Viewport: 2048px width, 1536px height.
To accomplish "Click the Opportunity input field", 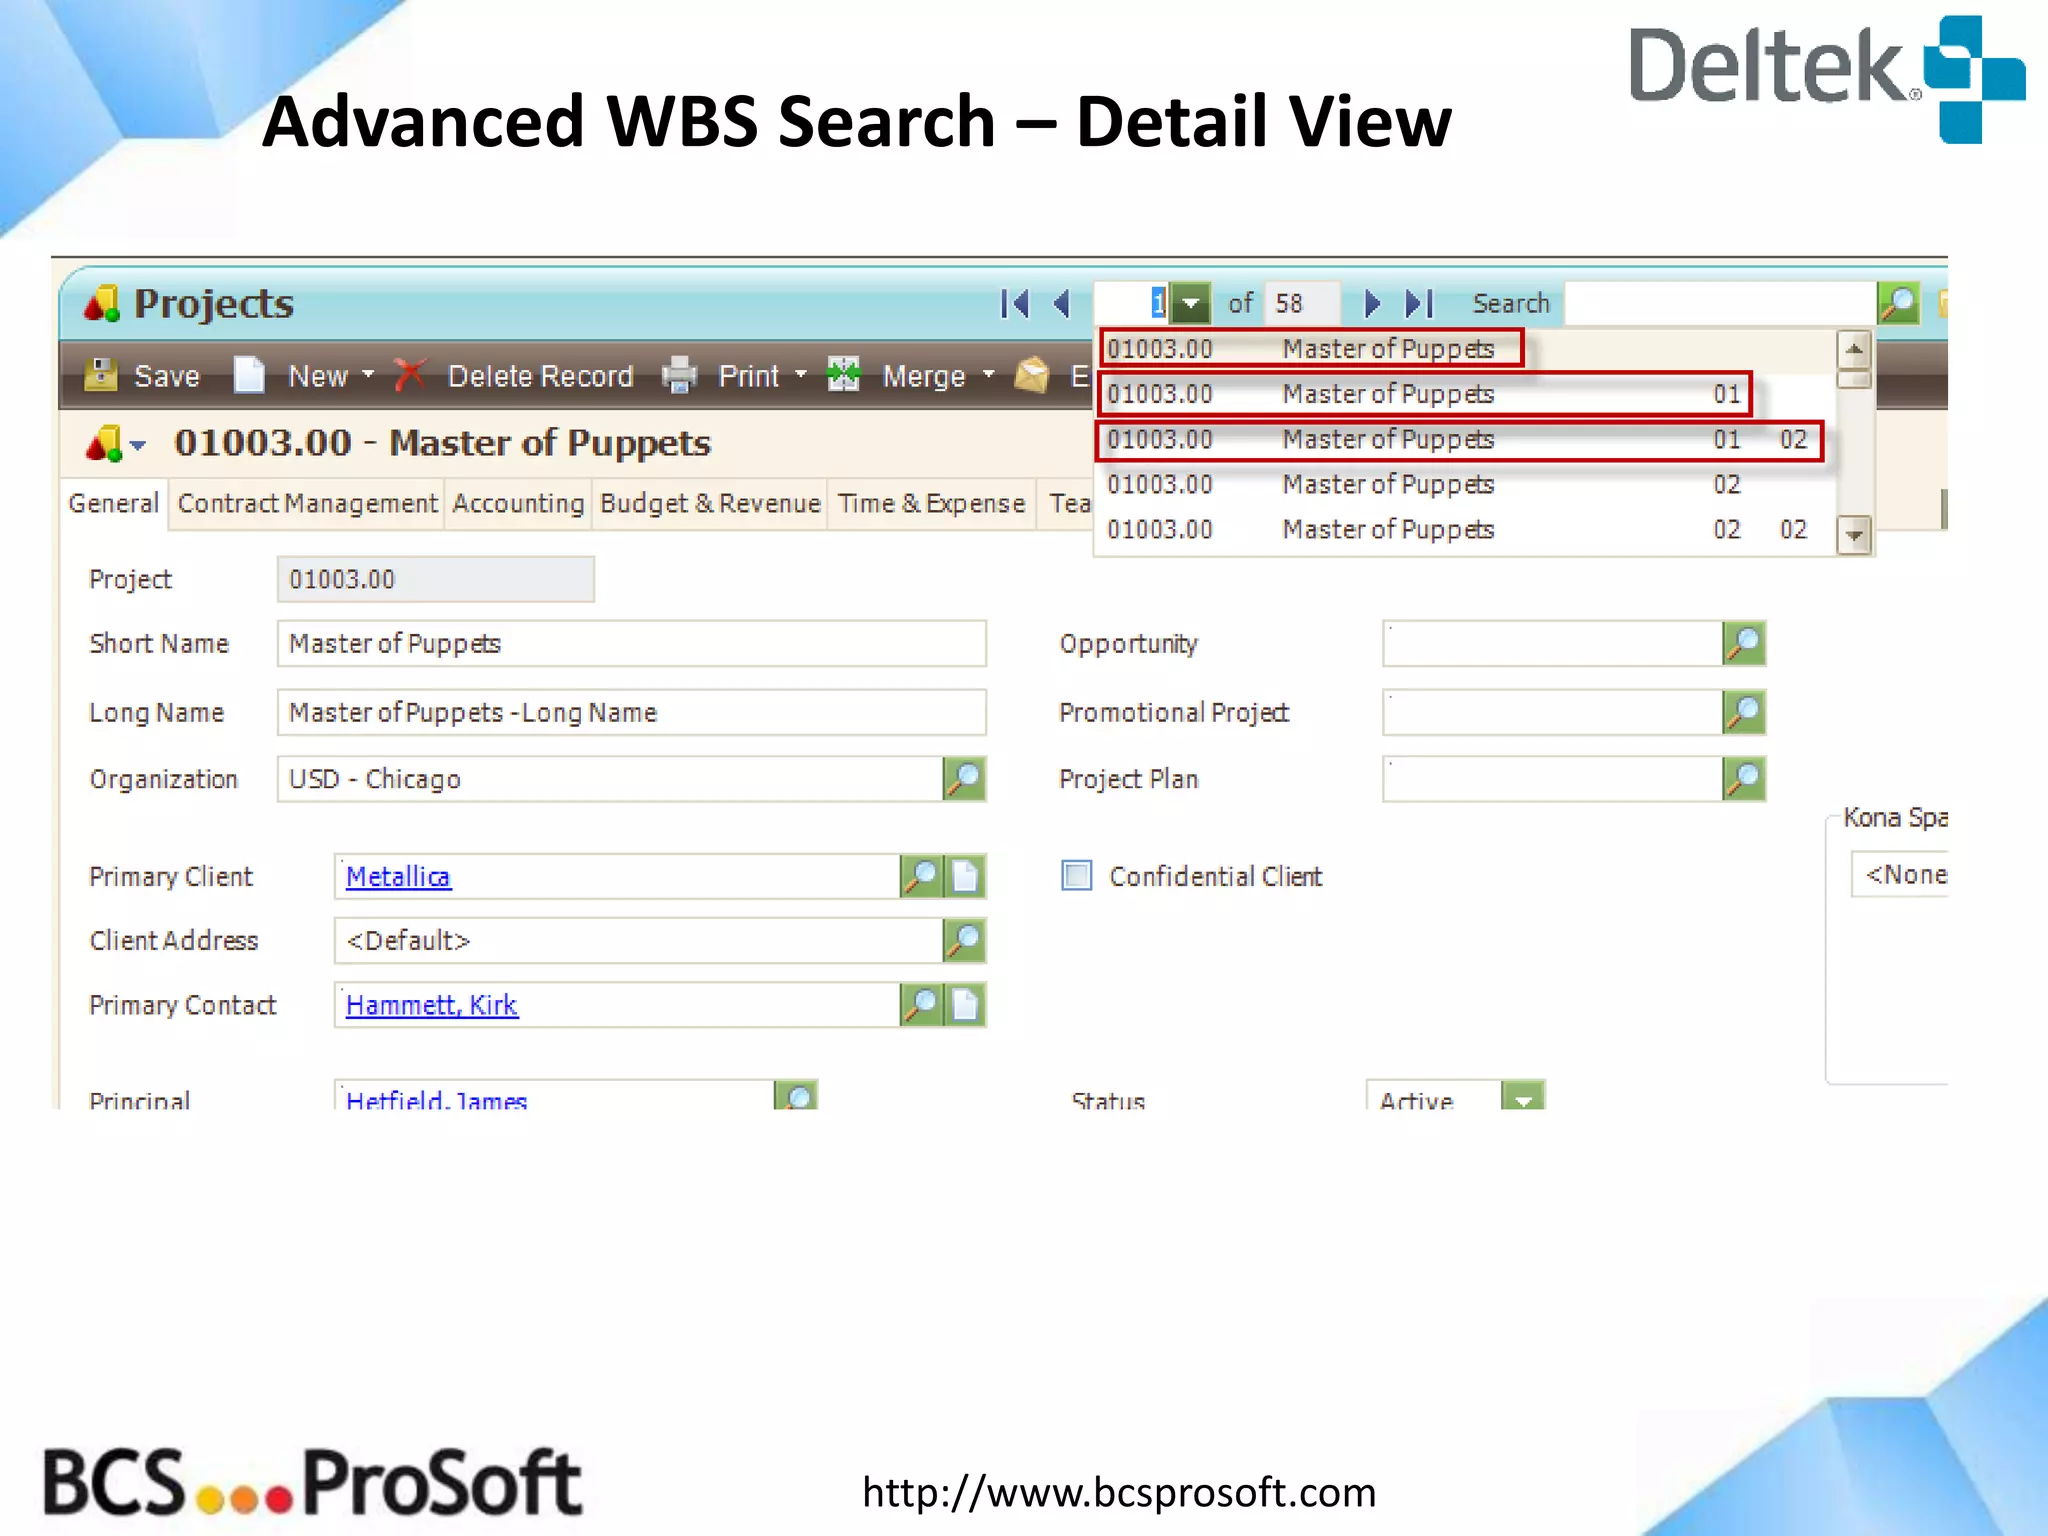I will coord(1552,644).
